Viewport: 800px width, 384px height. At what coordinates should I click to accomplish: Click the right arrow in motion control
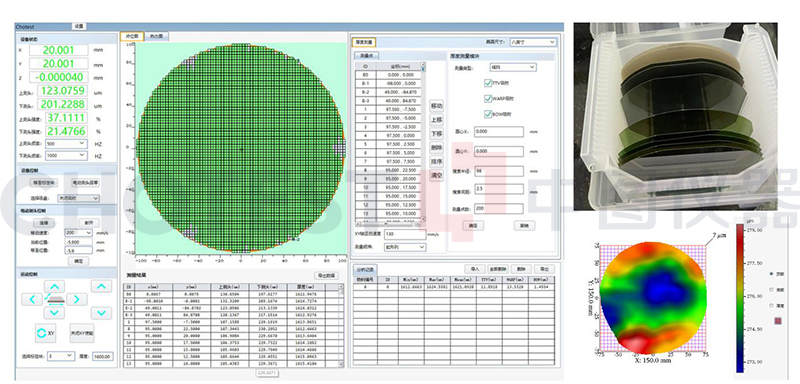coord(77,299)
